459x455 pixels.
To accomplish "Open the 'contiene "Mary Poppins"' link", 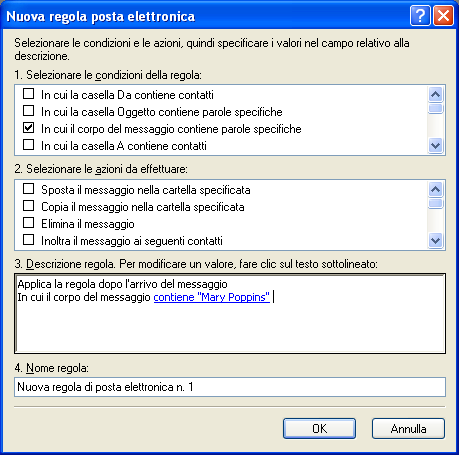I will tap(211, 297).
